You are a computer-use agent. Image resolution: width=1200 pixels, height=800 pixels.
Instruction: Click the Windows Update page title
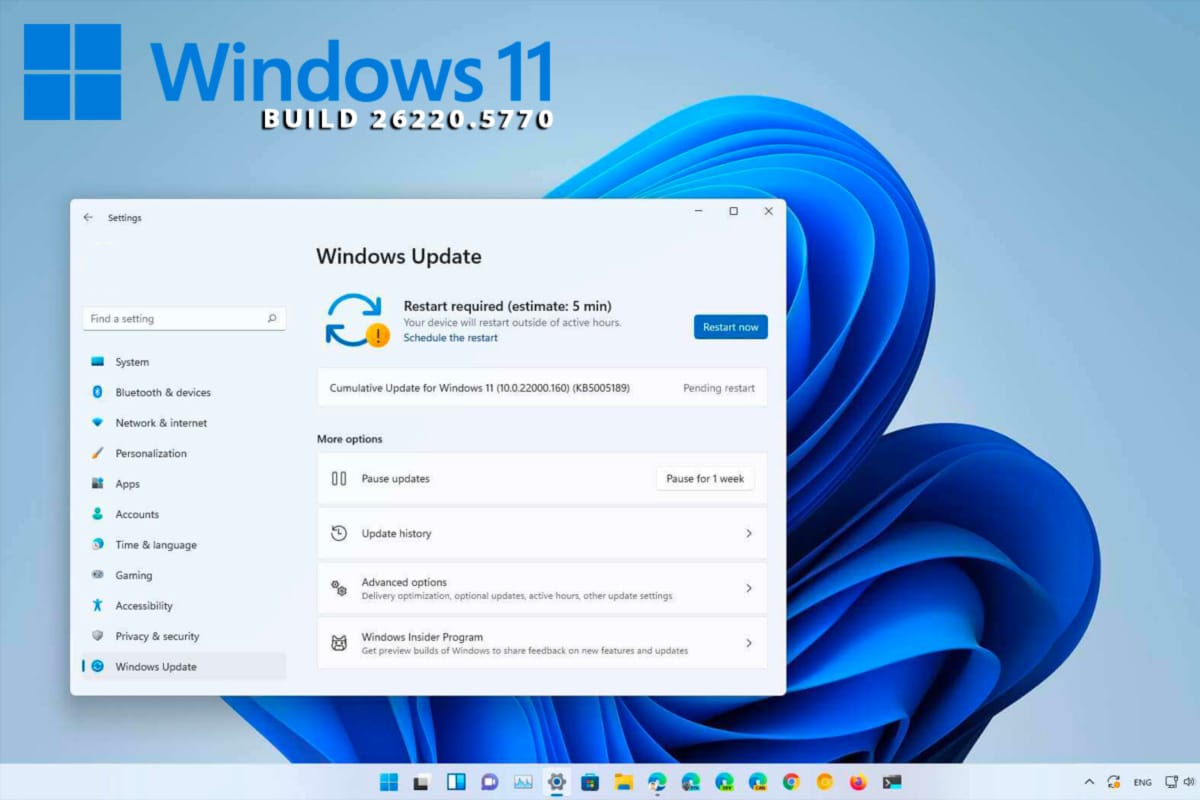click(x=399, y=256)
